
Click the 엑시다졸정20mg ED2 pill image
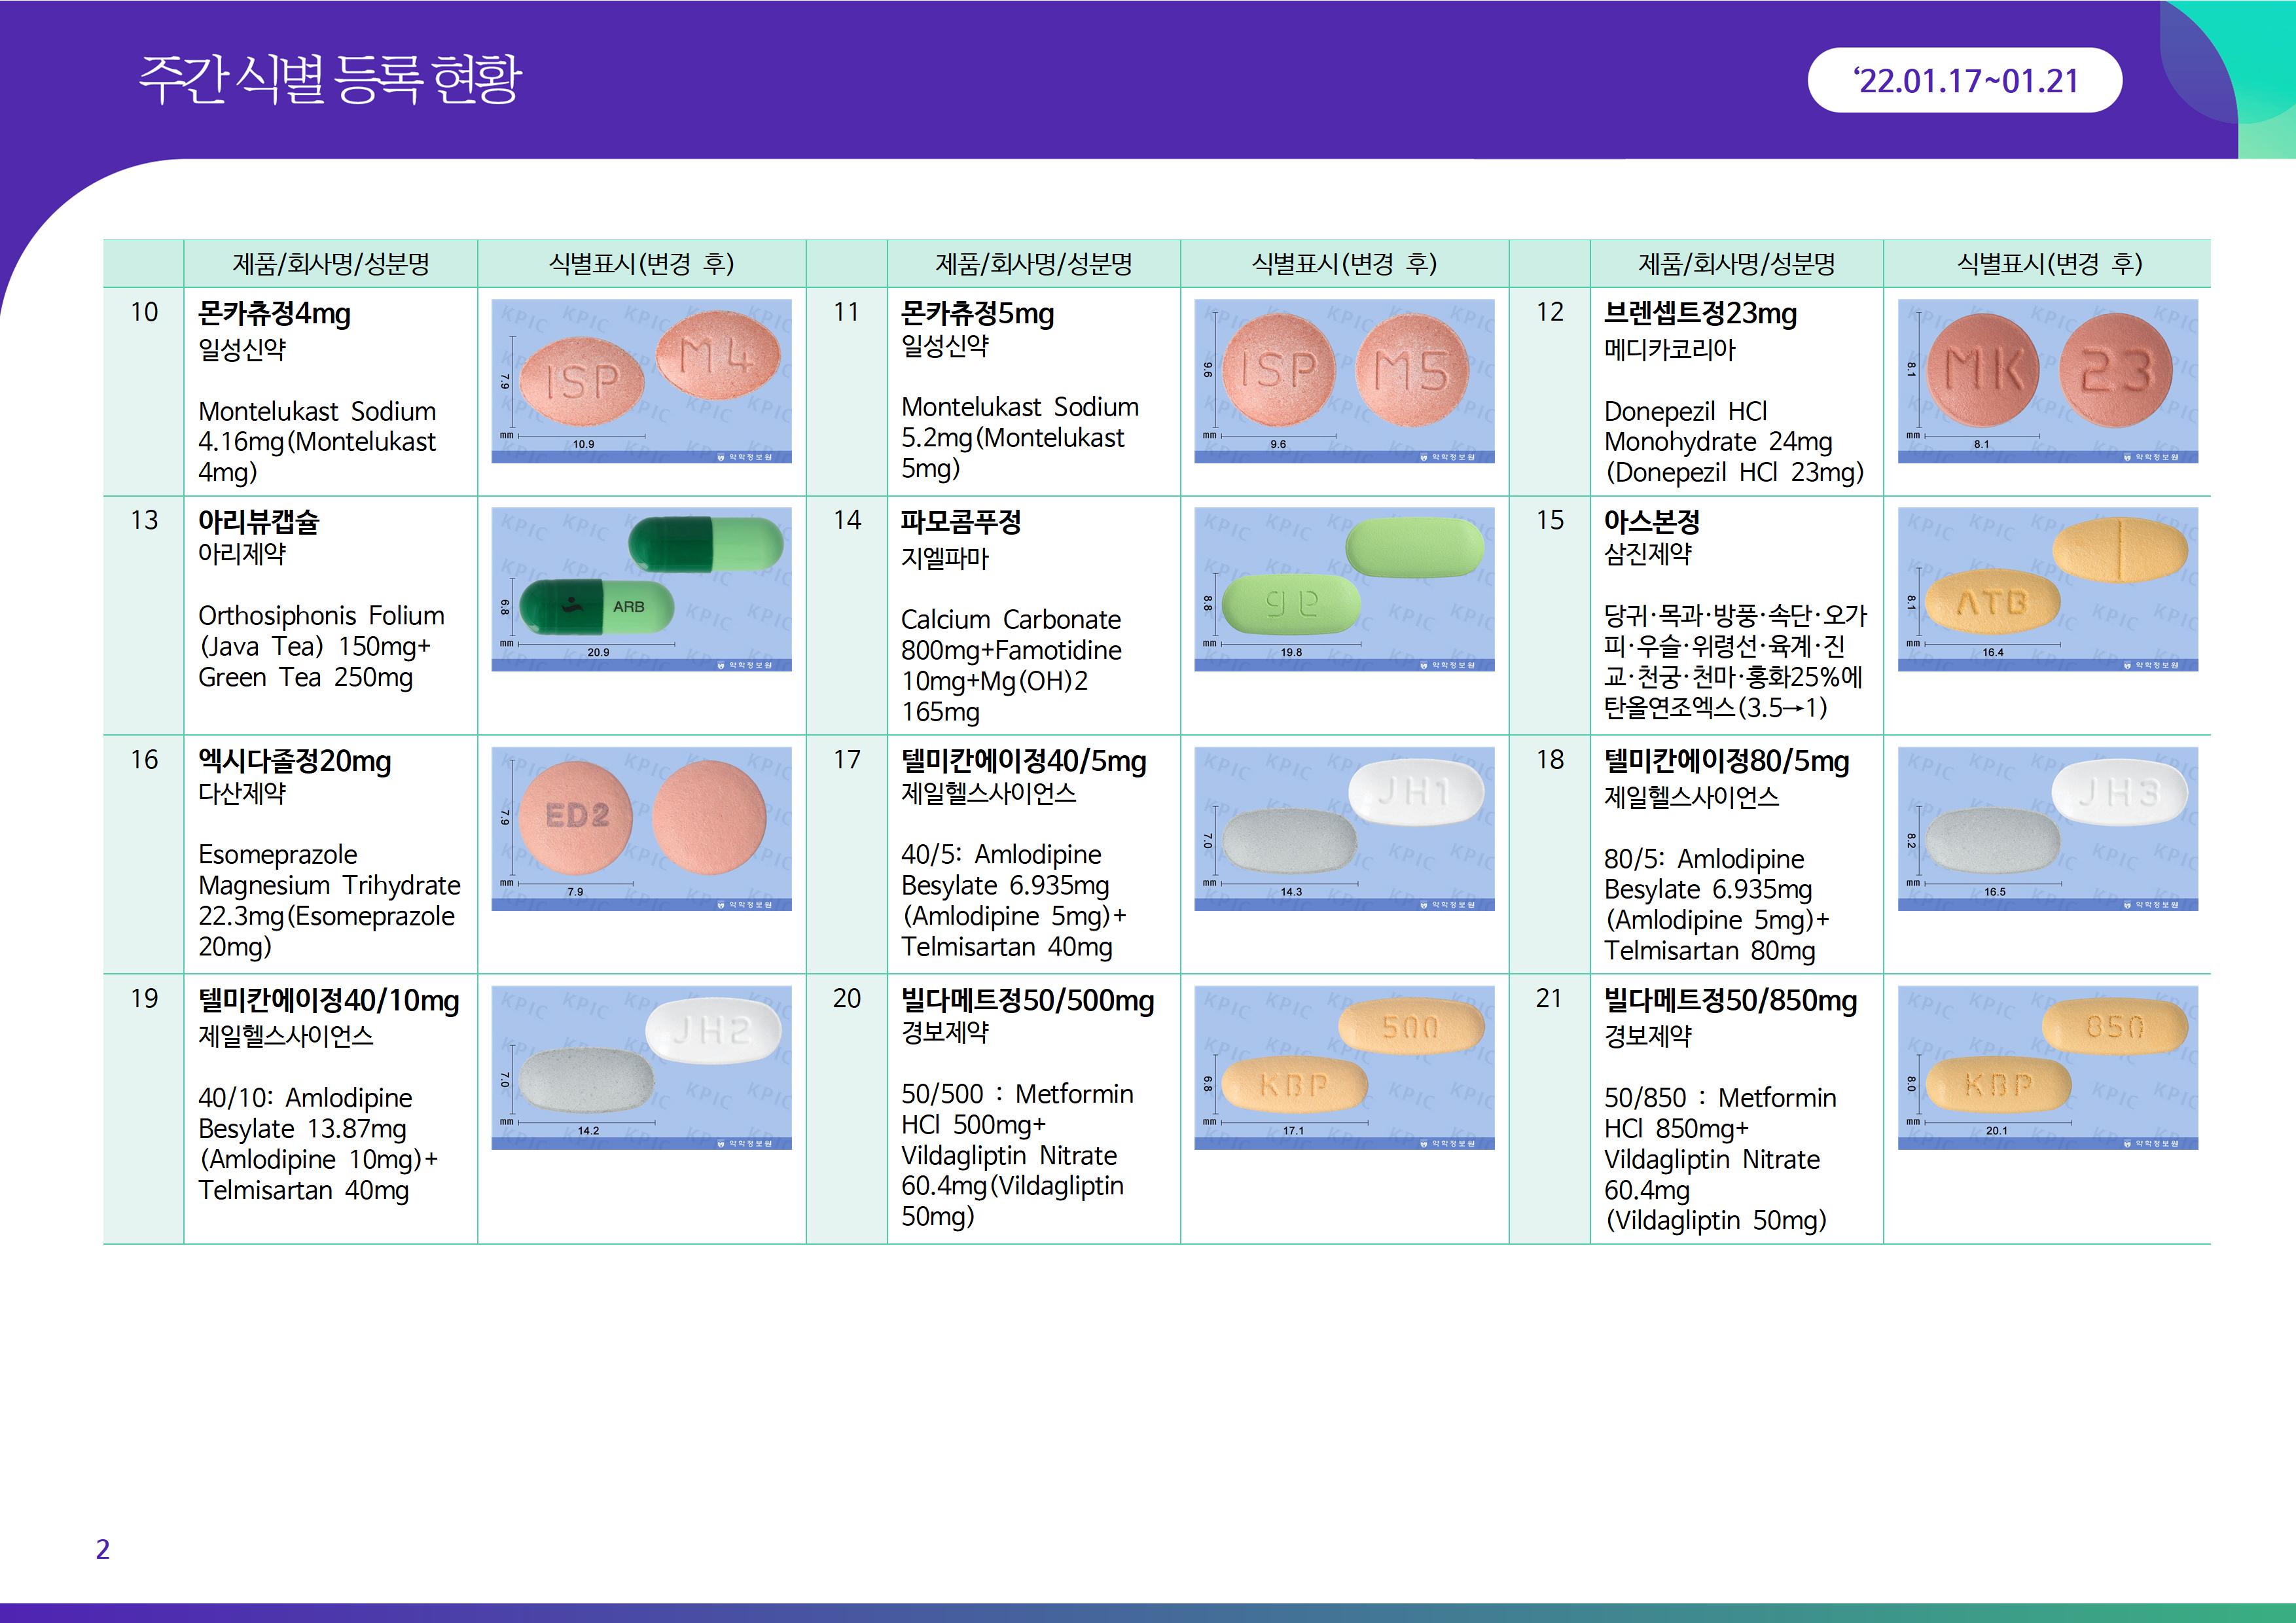641,828
